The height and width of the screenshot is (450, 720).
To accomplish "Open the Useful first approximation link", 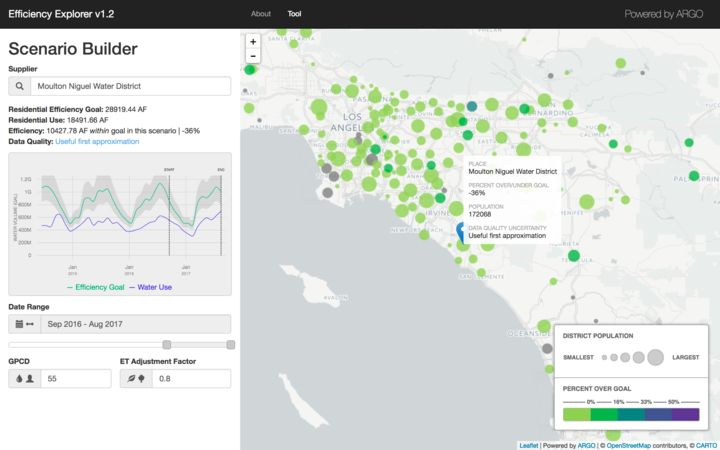I will 97,142.
